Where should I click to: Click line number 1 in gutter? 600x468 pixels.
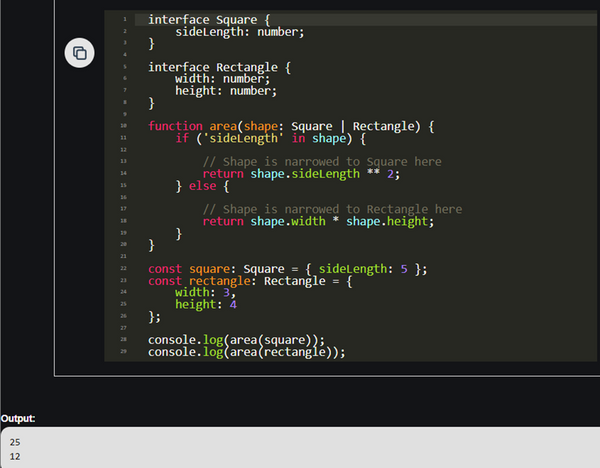coord(124,19)
